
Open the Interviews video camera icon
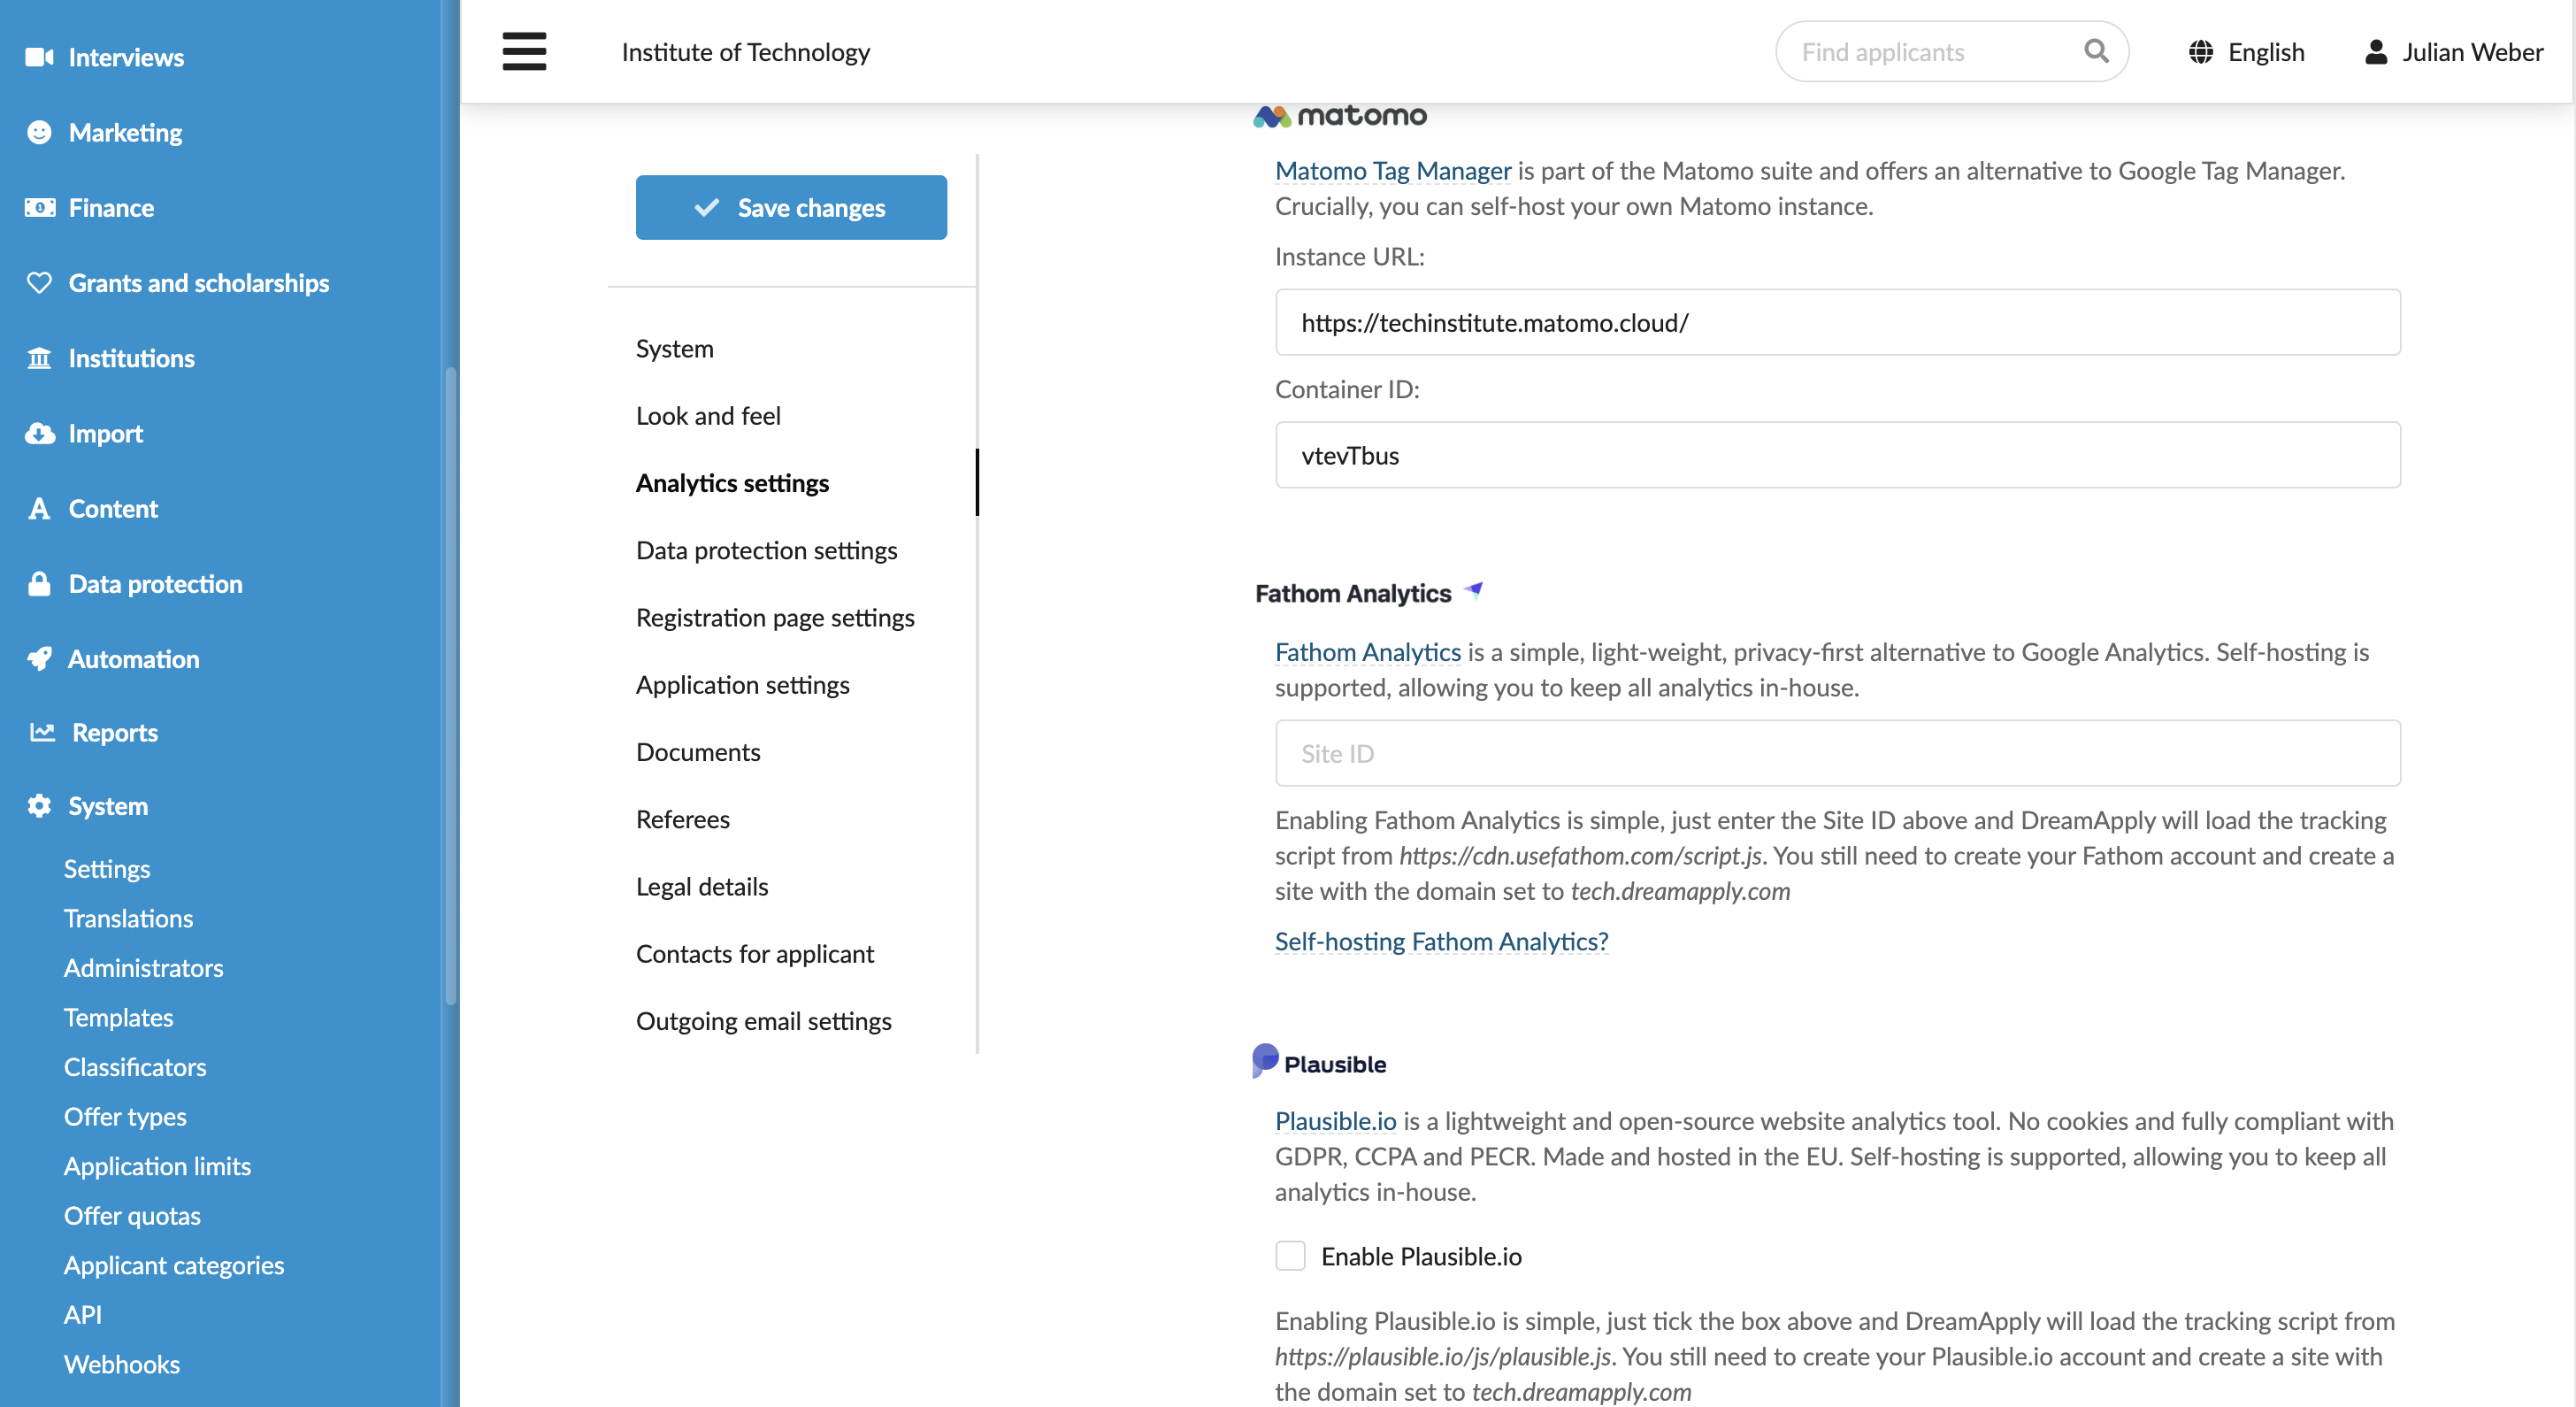coord(39,57)
